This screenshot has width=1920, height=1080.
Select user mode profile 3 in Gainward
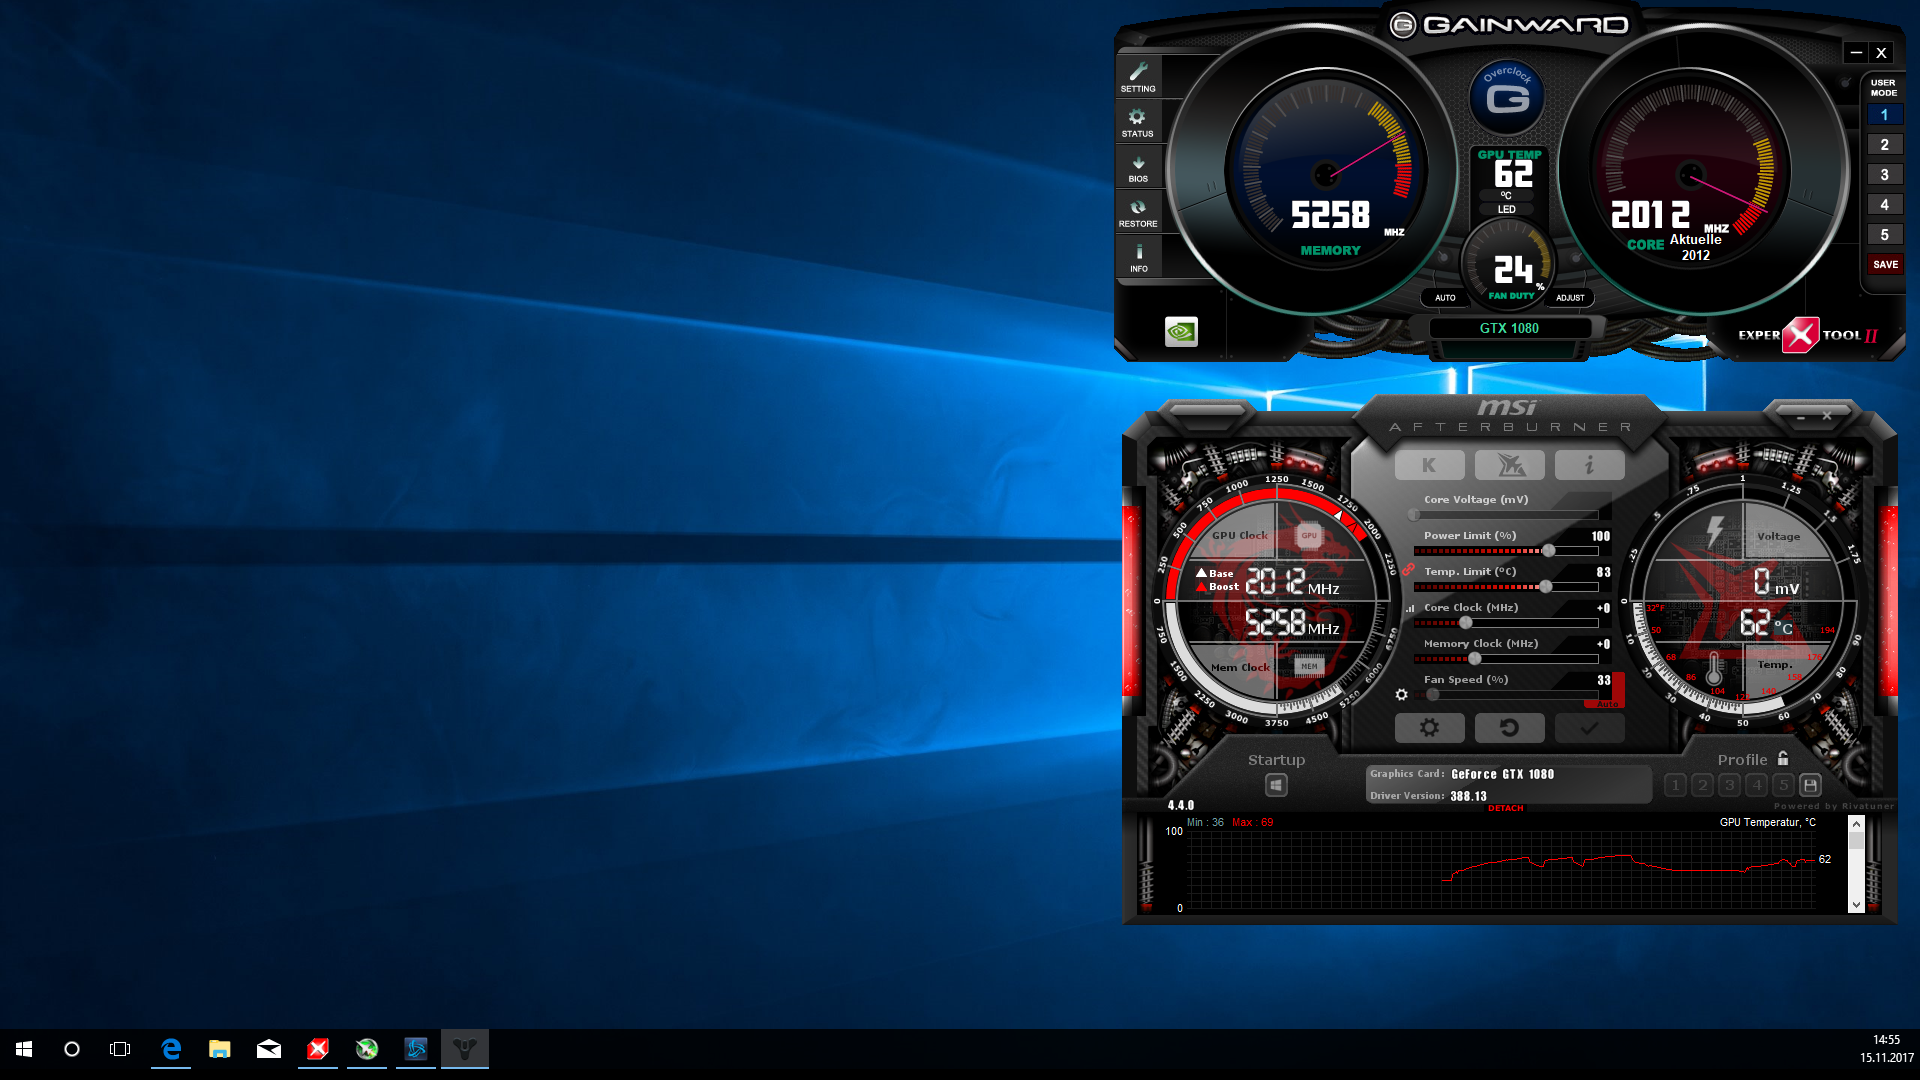click(x=1884, y=175)
